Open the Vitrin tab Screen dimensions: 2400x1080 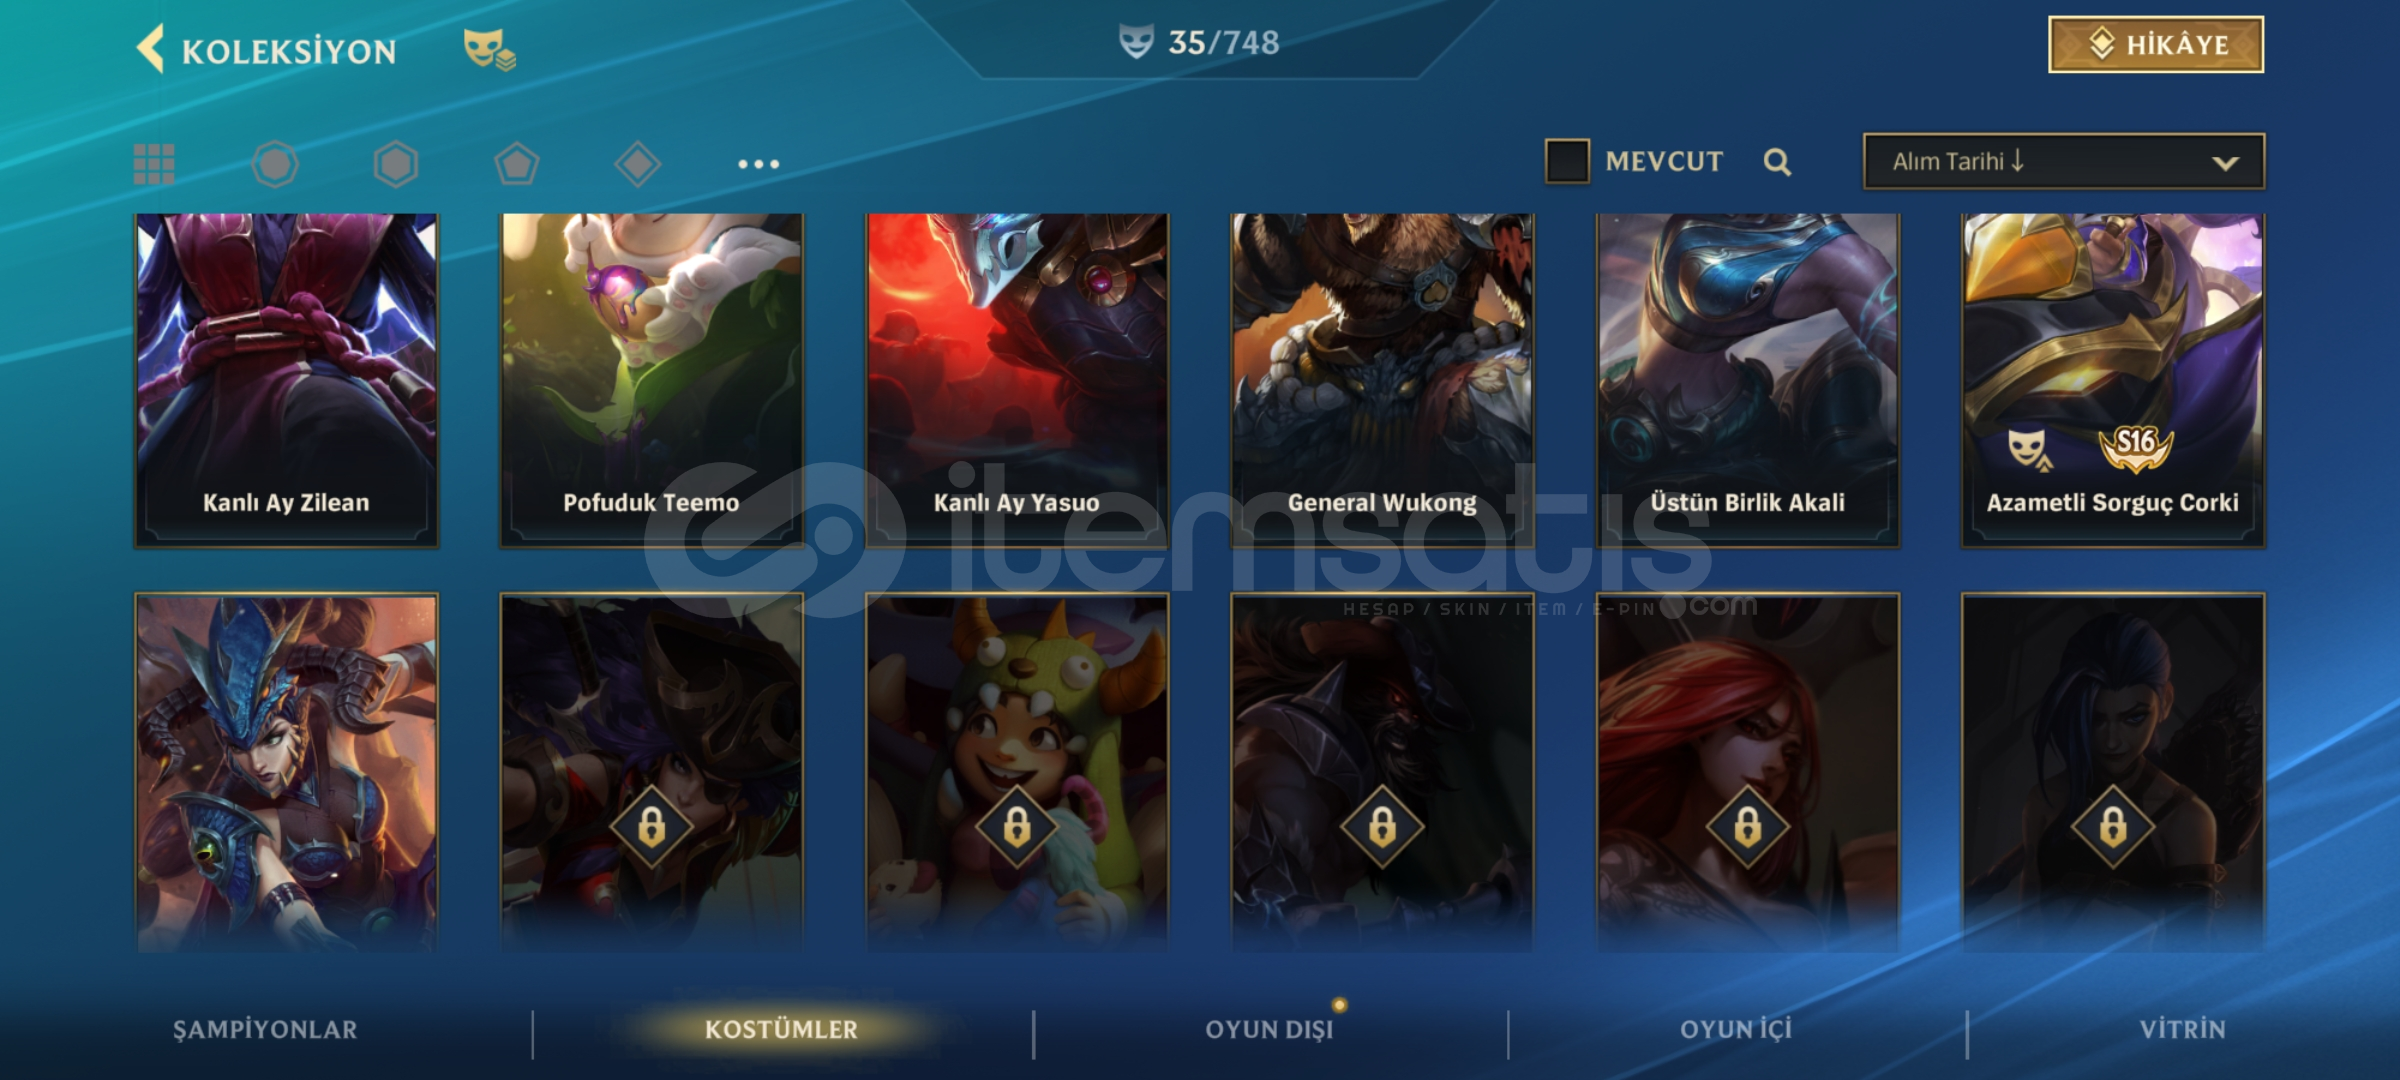click(x=2183, y=1030)
